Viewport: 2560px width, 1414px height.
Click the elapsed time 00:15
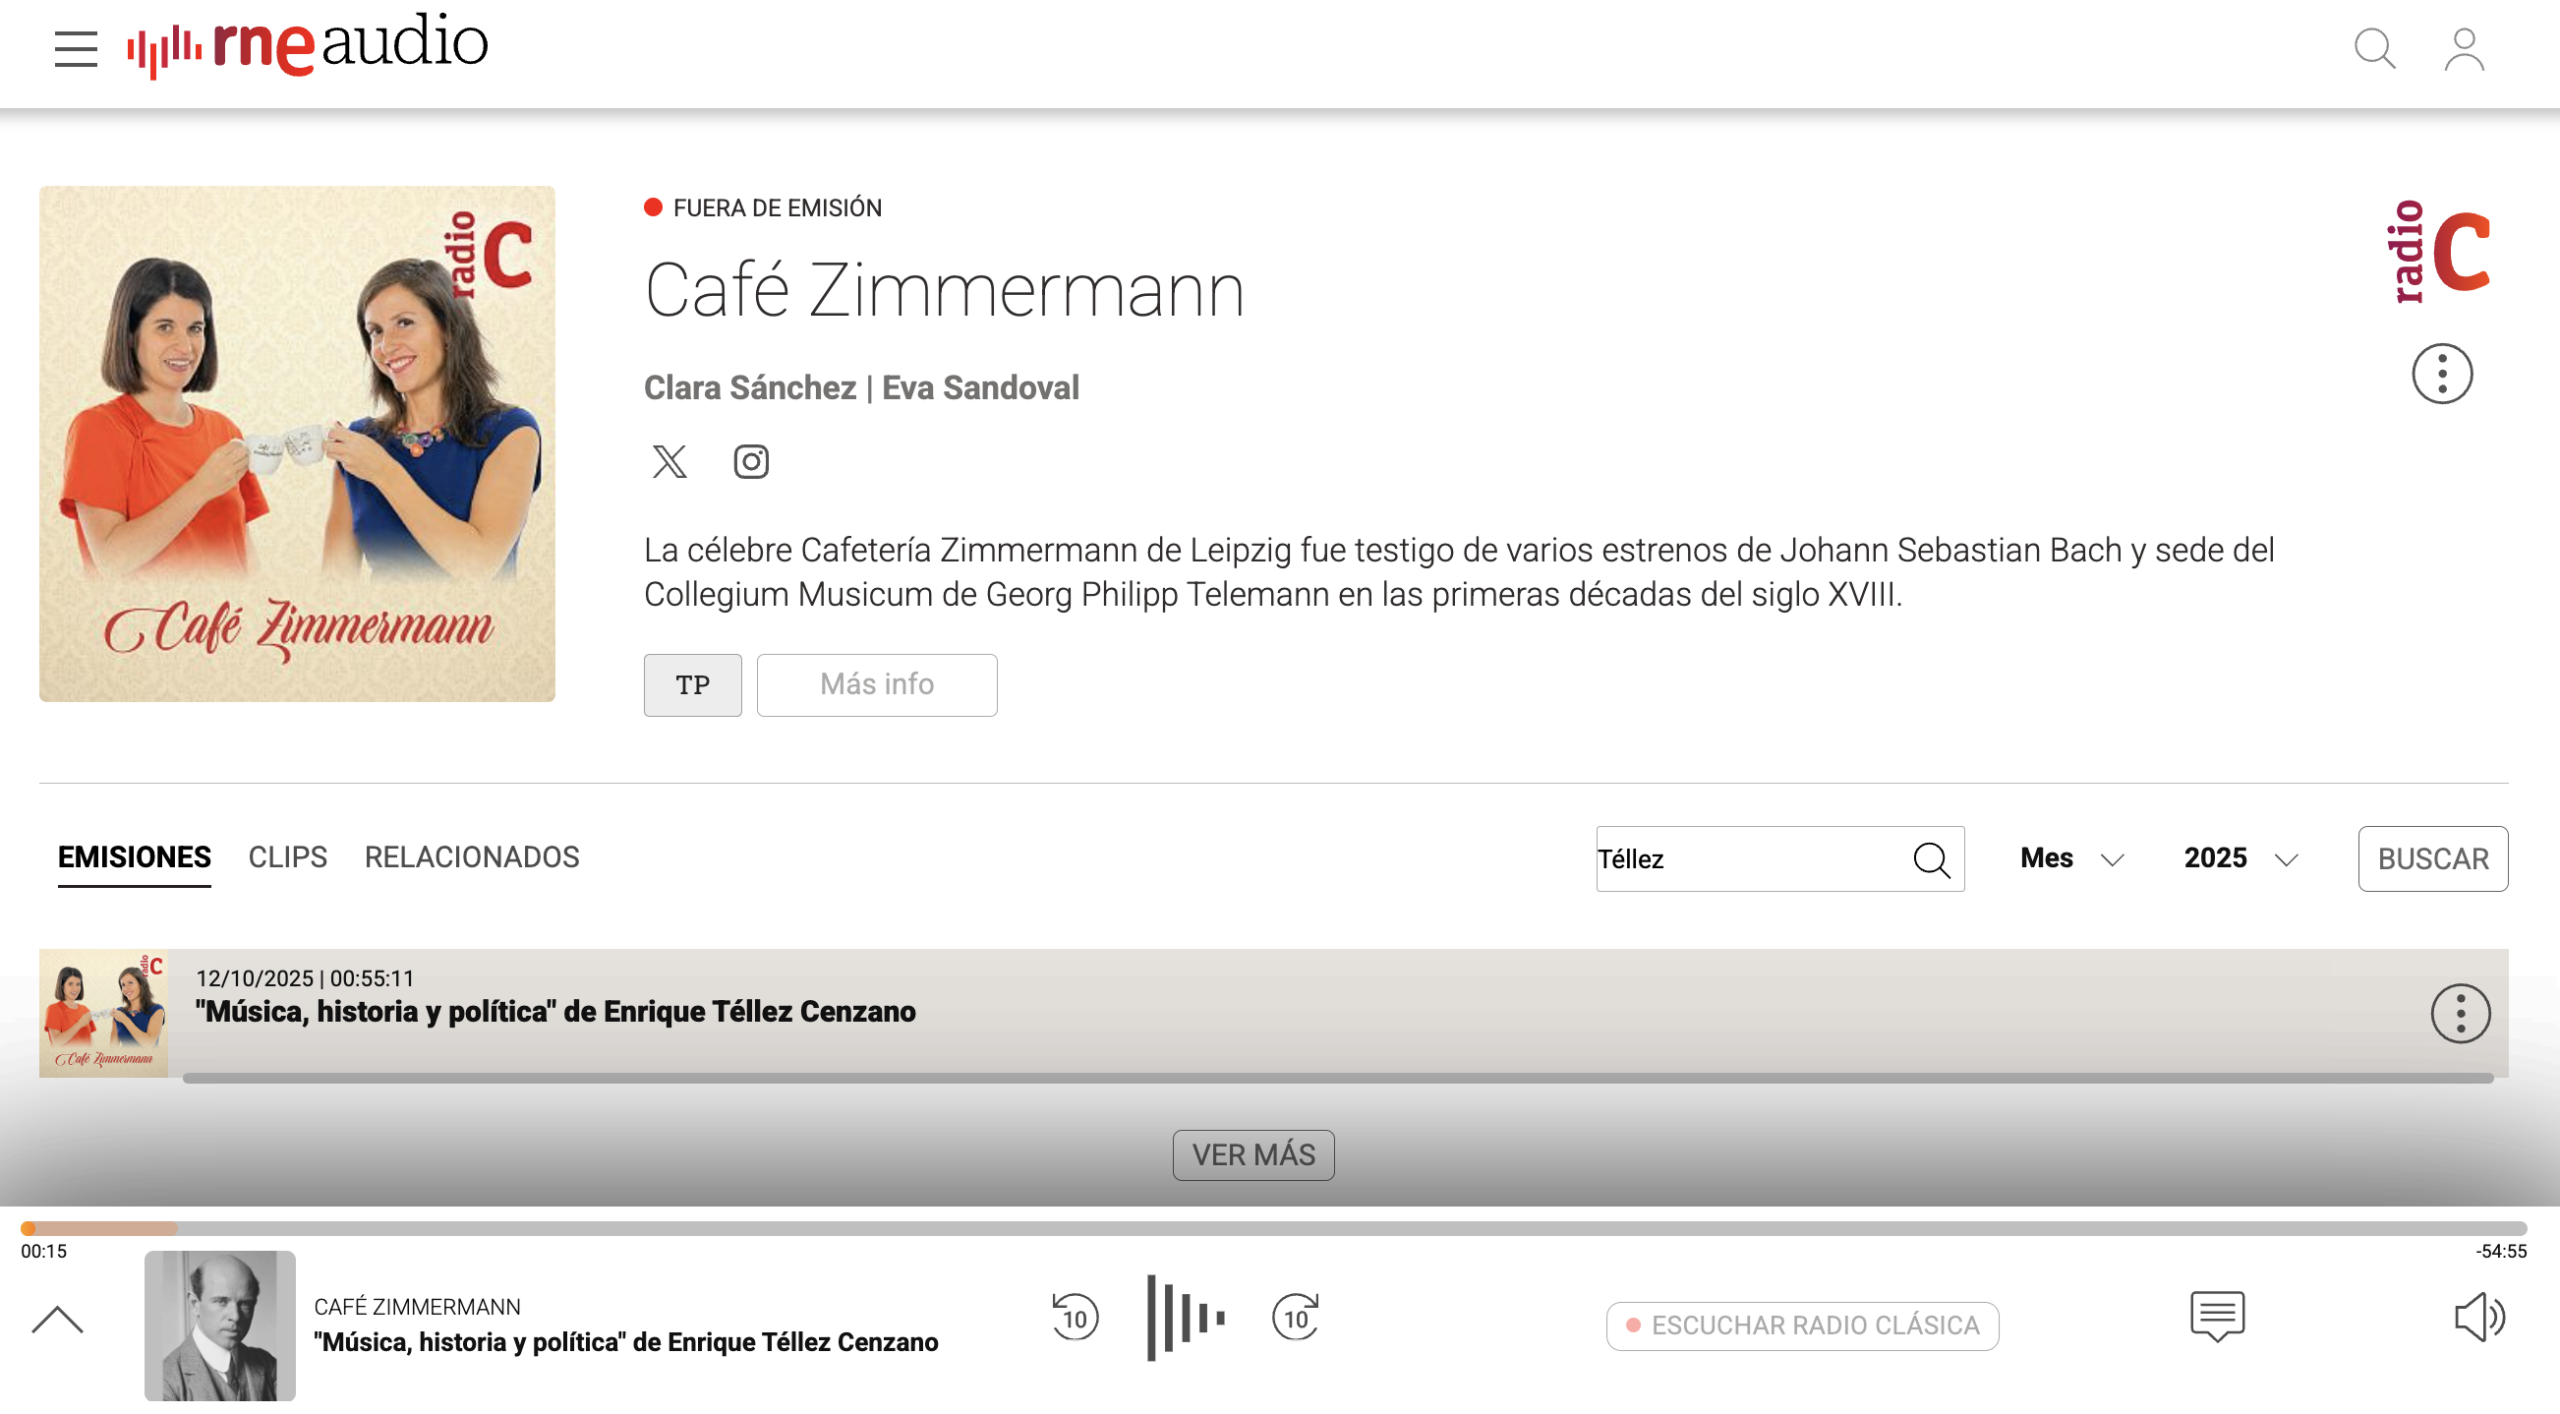point(44,1251)
